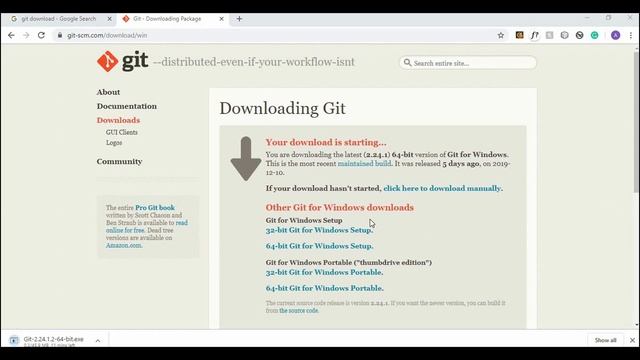640x360 pixels.
Task: Click the site lock icon in address bar
Action: [60, 36]
